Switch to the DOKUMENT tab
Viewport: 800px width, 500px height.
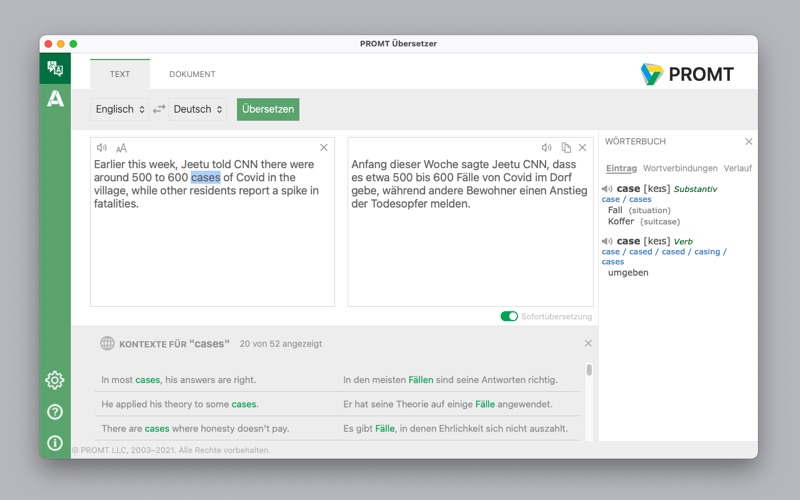pyautogui.click(x=192, y=74)
